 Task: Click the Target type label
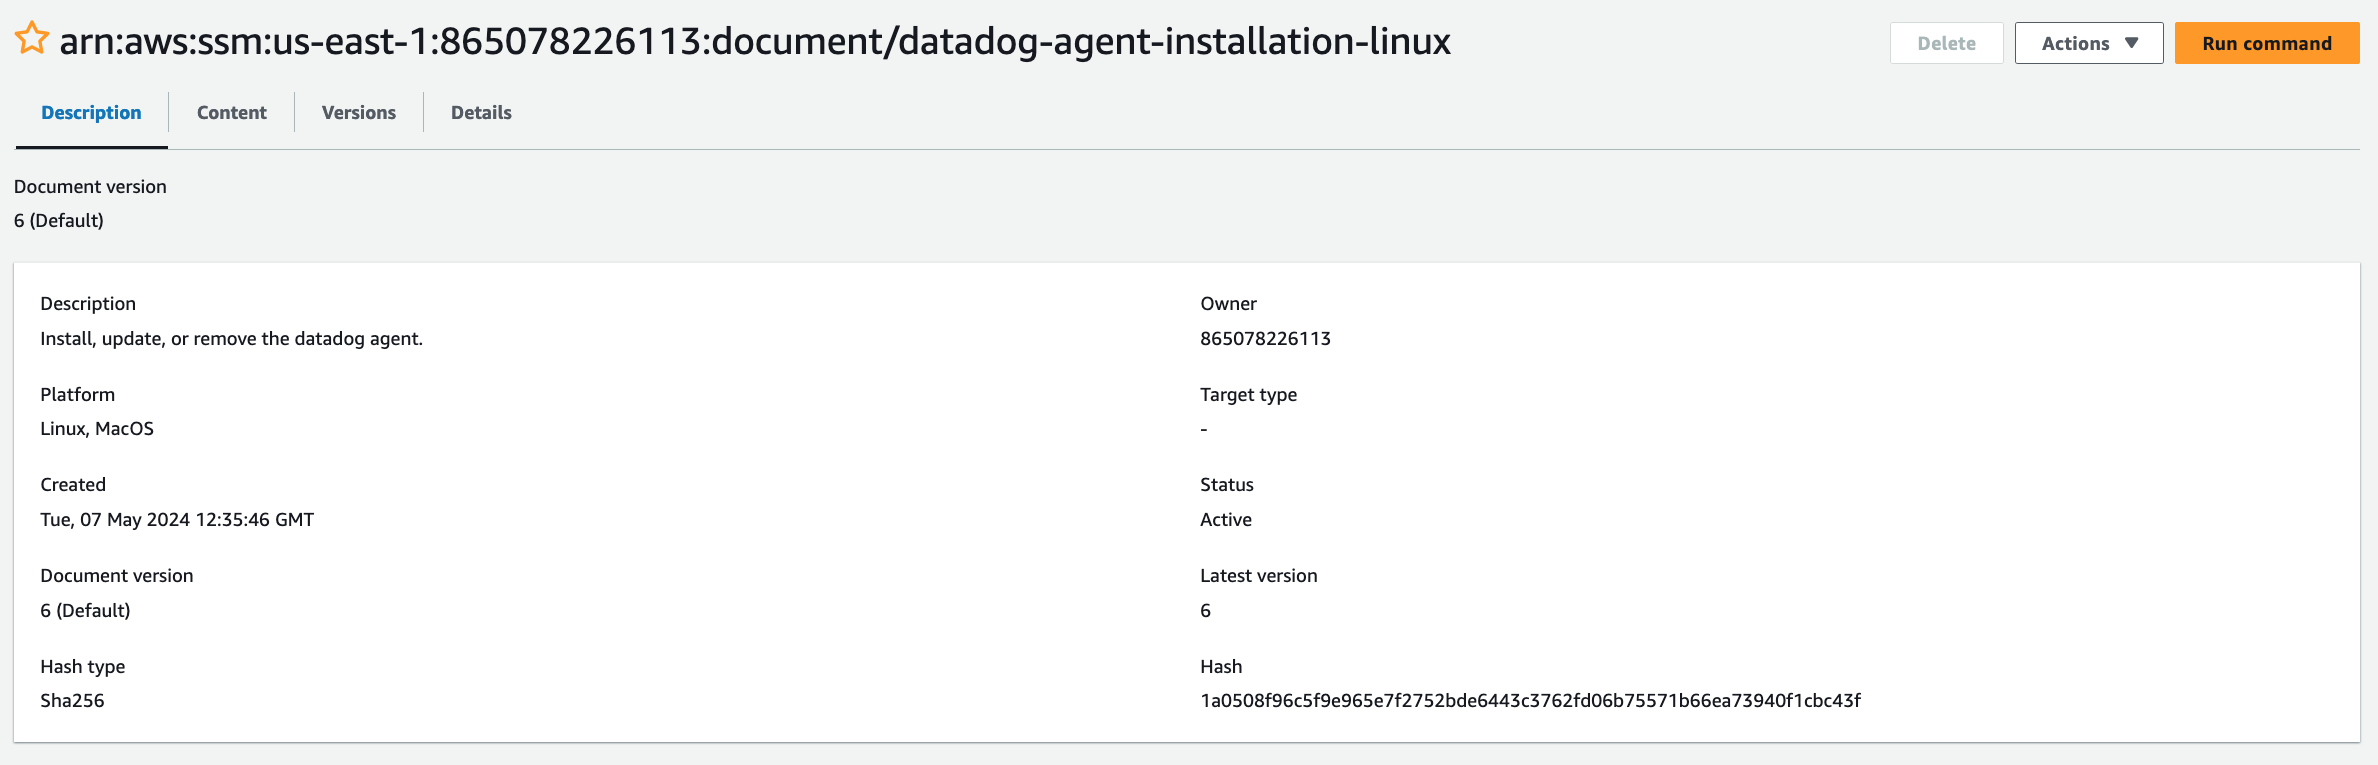(1248, 395)
